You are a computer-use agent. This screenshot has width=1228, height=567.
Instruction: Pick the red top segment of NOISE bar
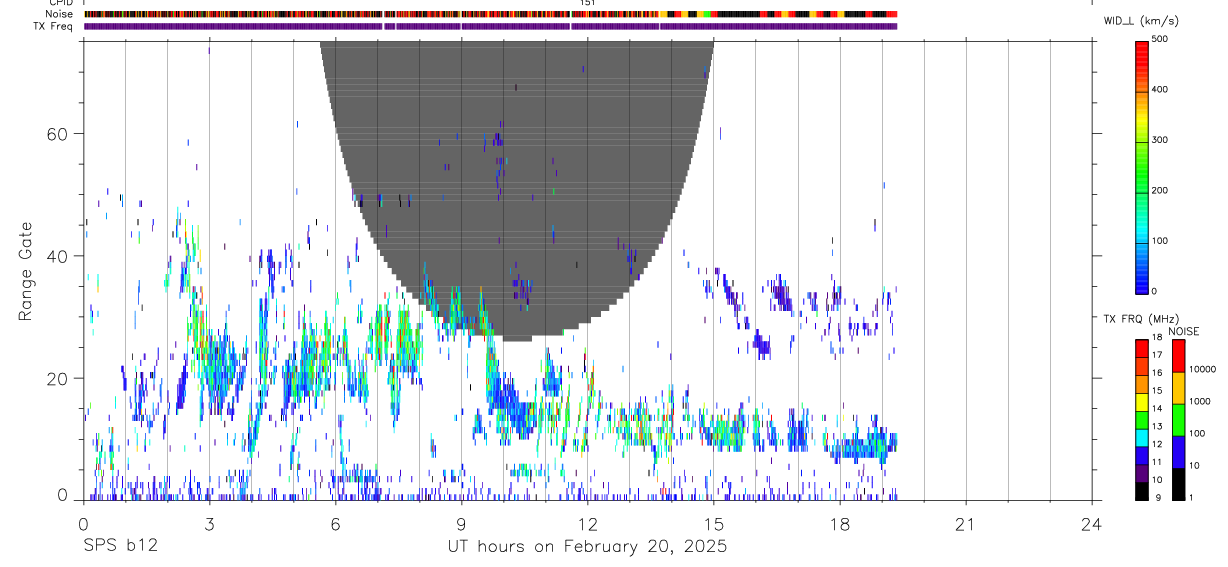pos(1179,355)
